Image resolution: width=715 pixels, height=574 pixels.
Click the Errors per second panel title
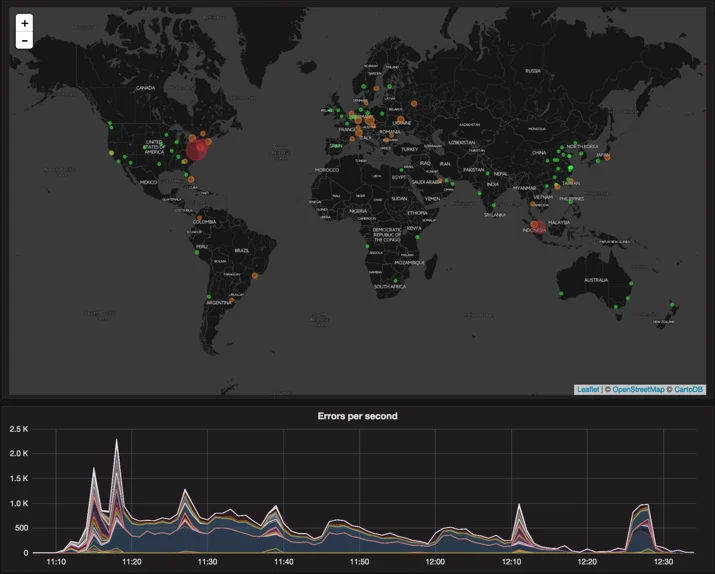point(358,416)
